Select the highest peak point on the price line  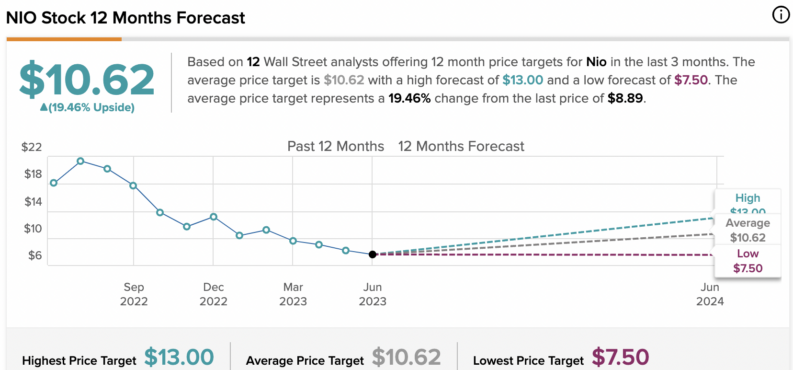click(80, 161)
